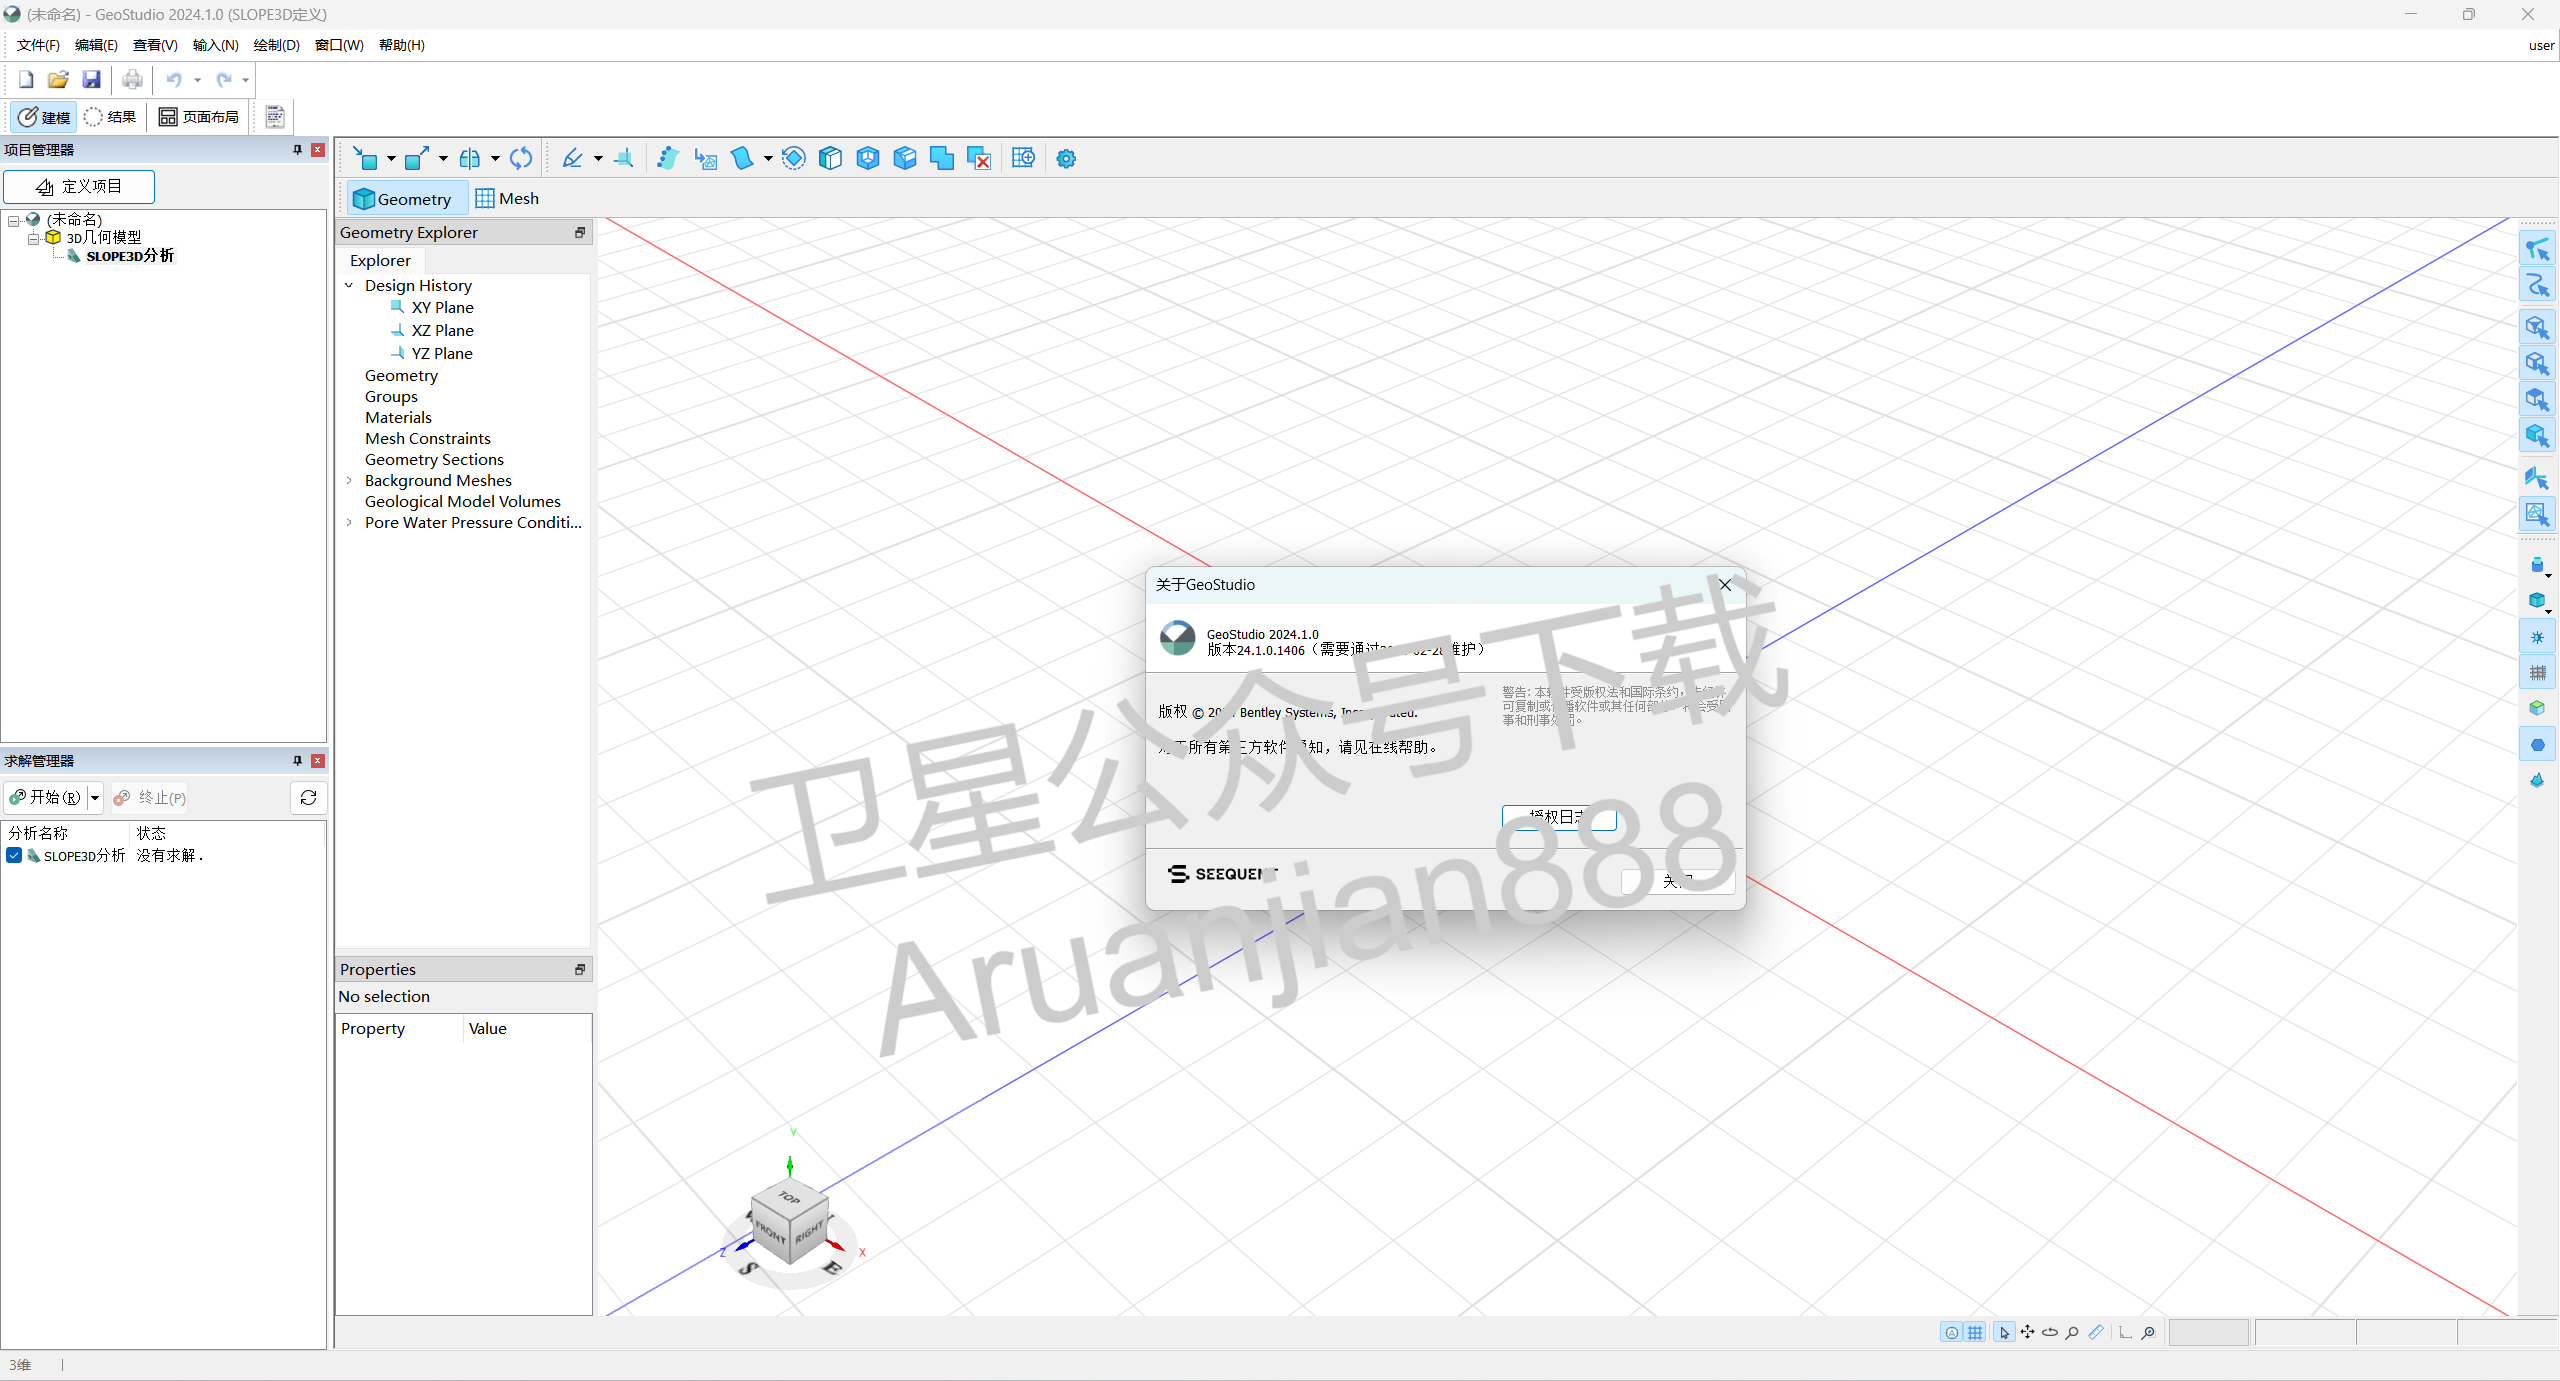Click the Print icon
Viewport: 2560px width, 1381px height.
click(x=132, y=80)
